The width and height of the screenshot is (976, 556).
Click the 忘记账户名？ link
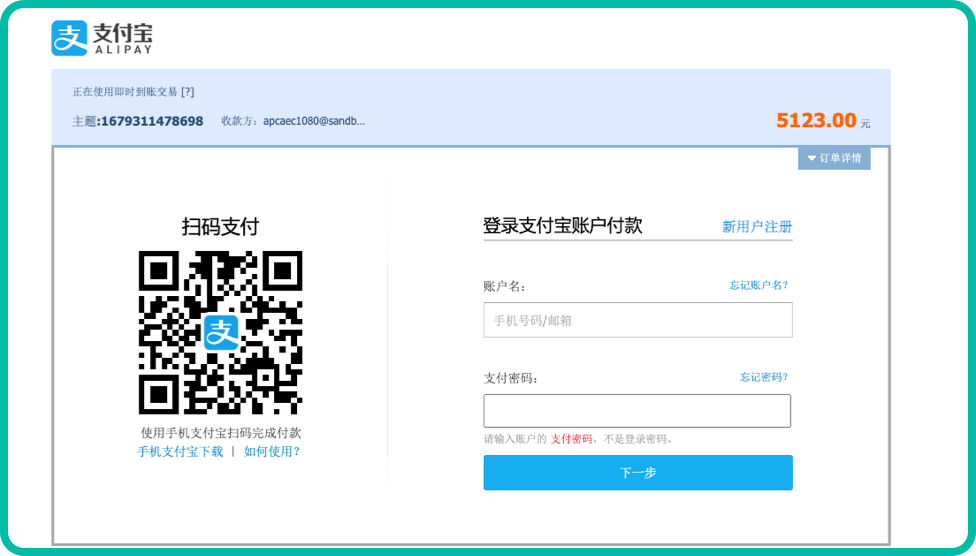(x=765, y=285)
